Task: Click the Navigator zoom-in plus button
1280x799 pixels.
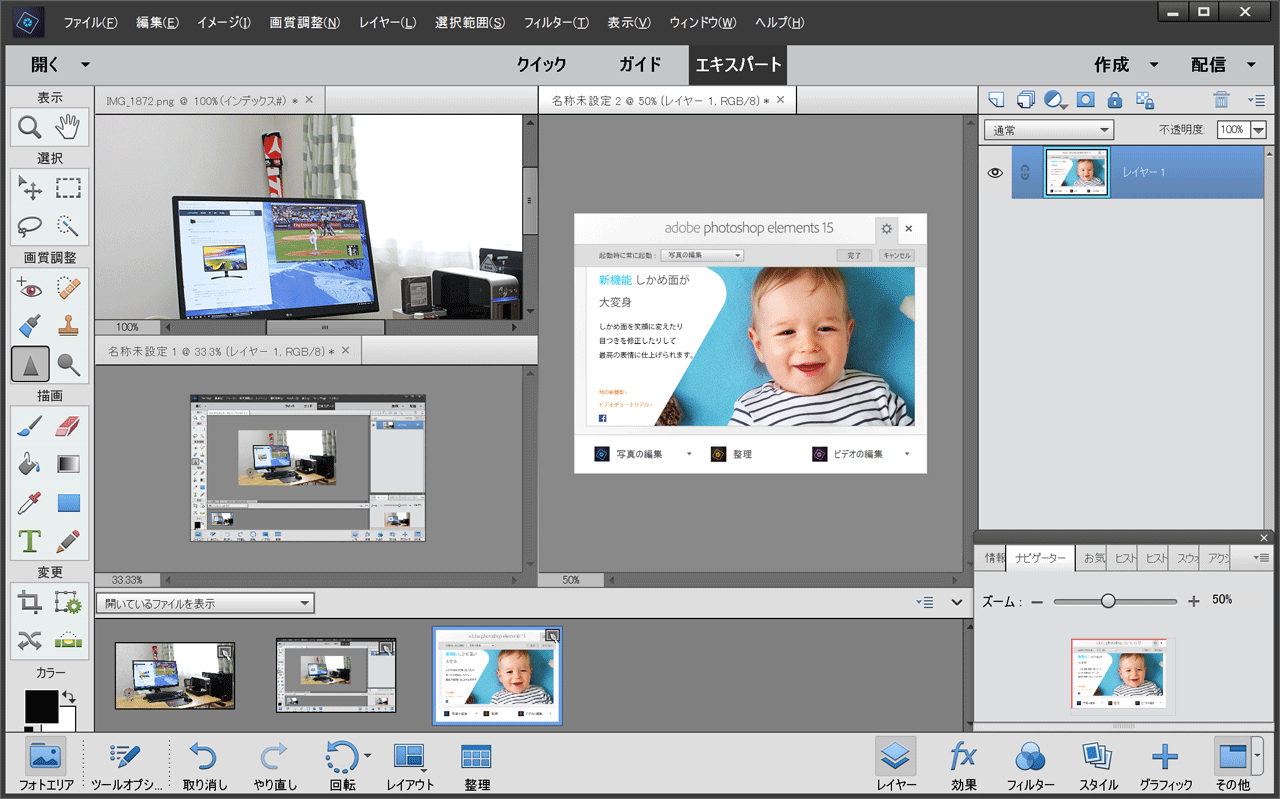Action: coord(1193,601)
